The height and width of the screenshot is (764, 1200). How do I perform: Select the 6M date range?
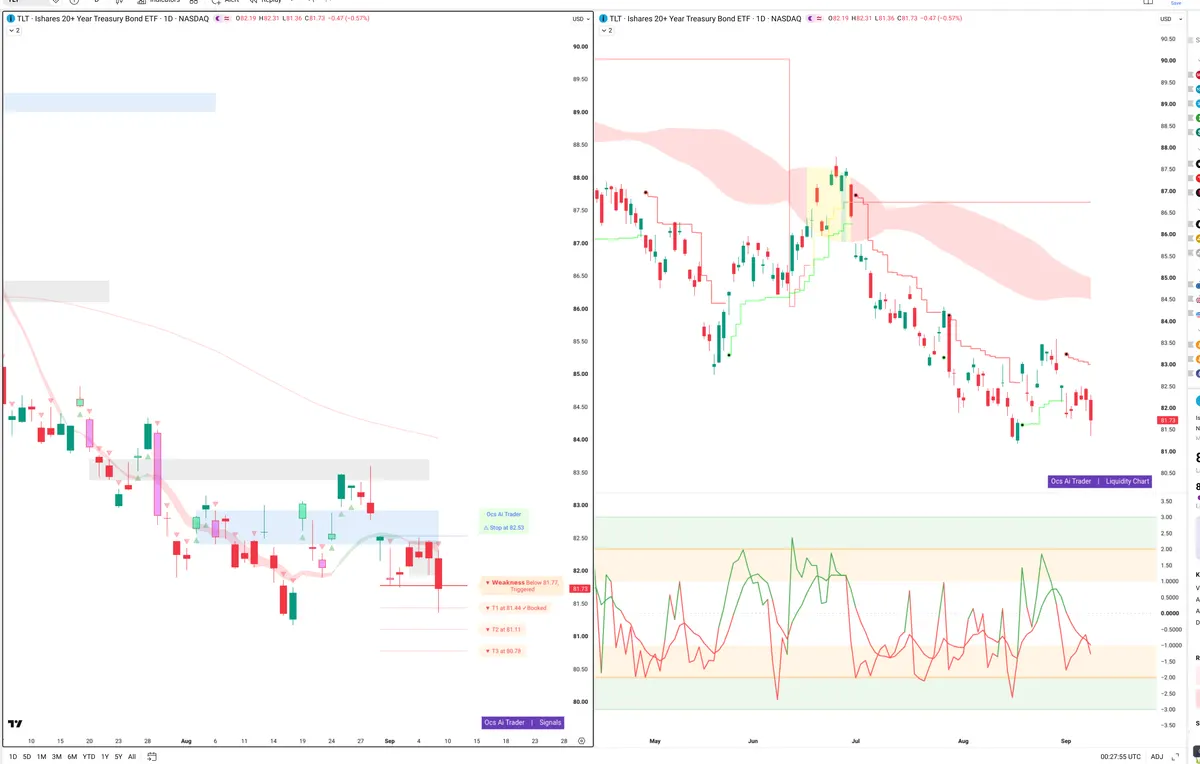72,756
